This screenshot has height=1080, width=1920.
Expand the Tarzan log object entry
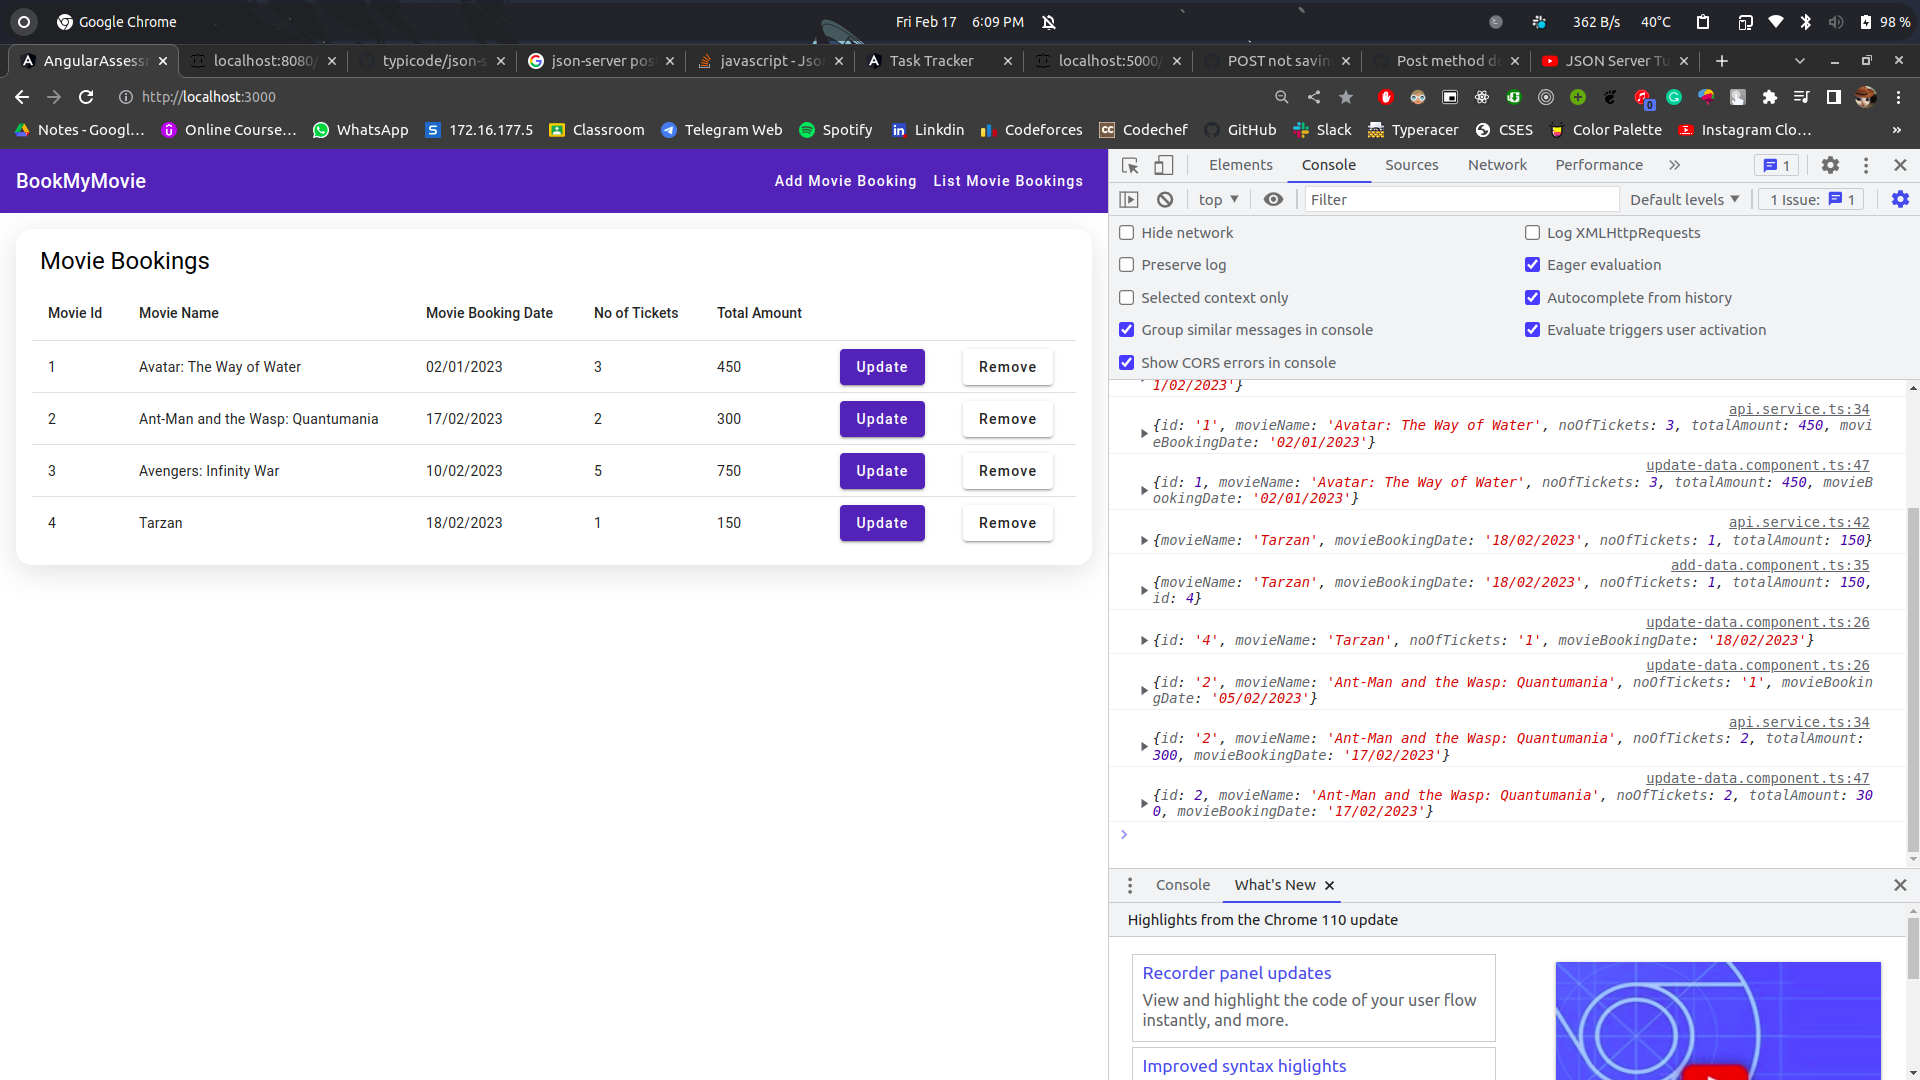pos(1145,540)
